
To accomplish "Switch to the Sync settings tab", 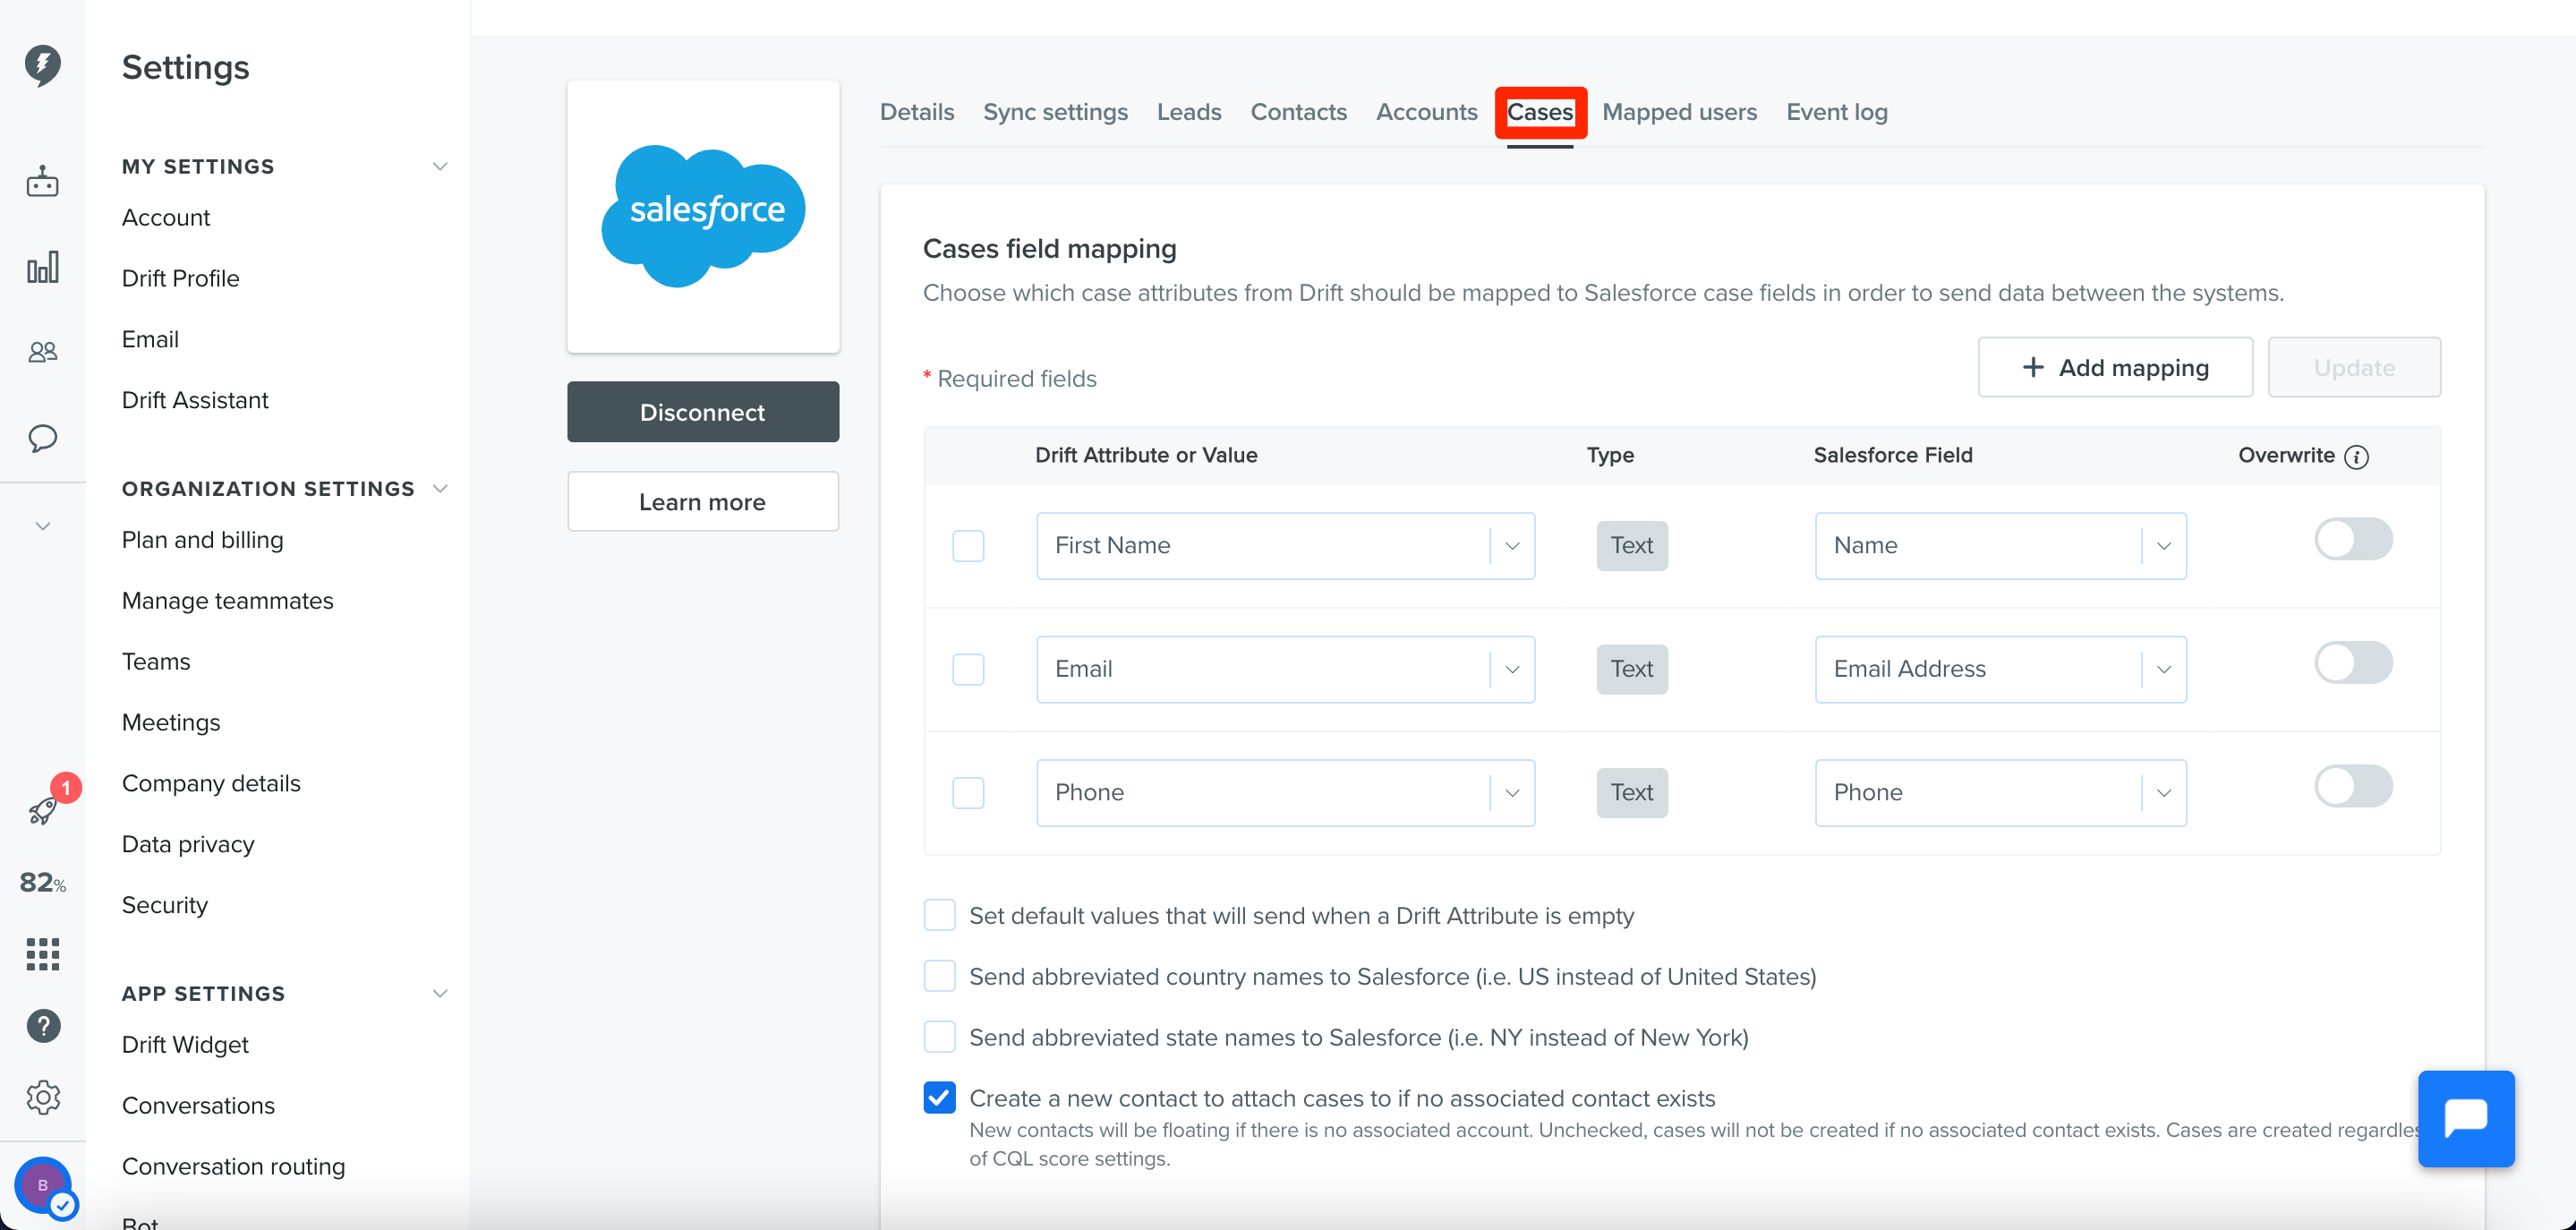I will coord(1055,112).
